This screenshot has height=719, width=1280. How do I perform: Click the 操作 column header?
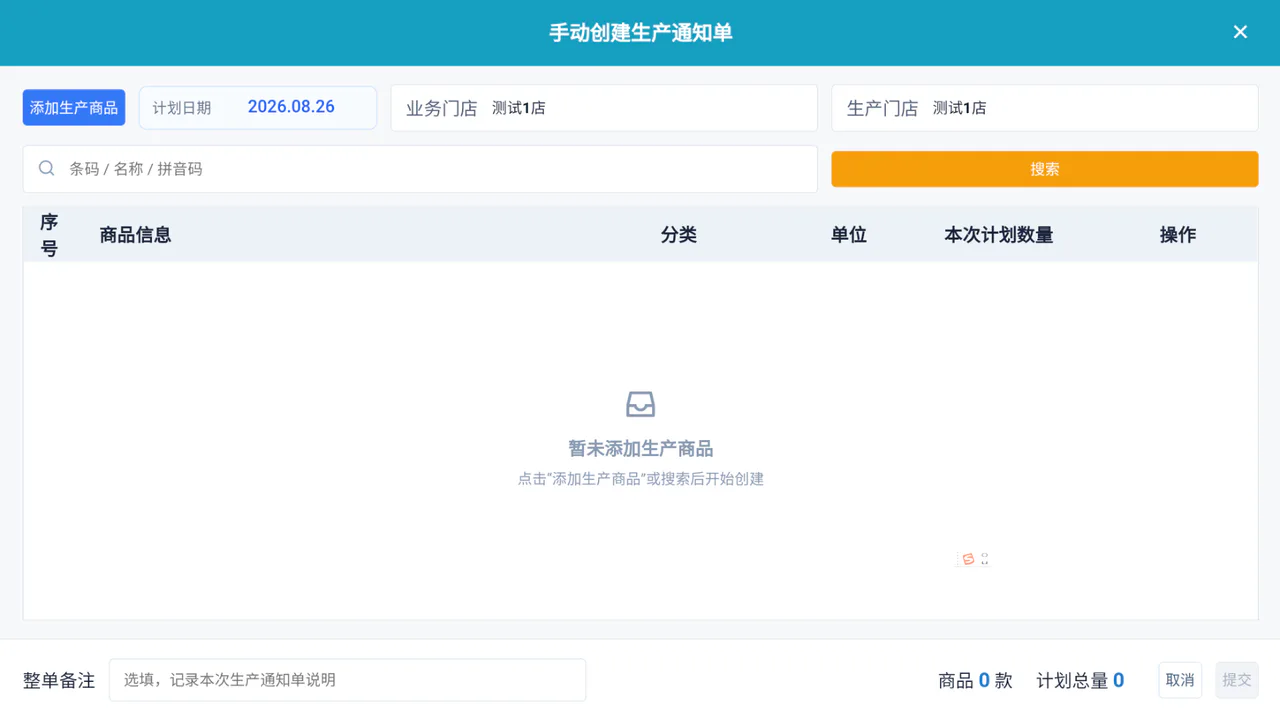tap(1178, 235)
